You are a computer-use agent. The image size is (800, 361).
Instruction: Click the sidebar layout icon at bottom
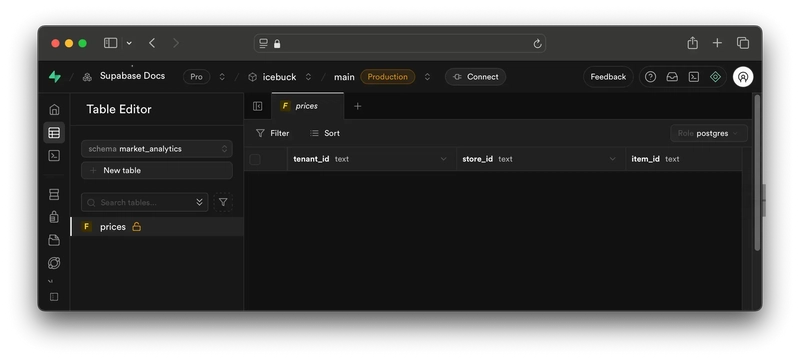pos(54,297)
